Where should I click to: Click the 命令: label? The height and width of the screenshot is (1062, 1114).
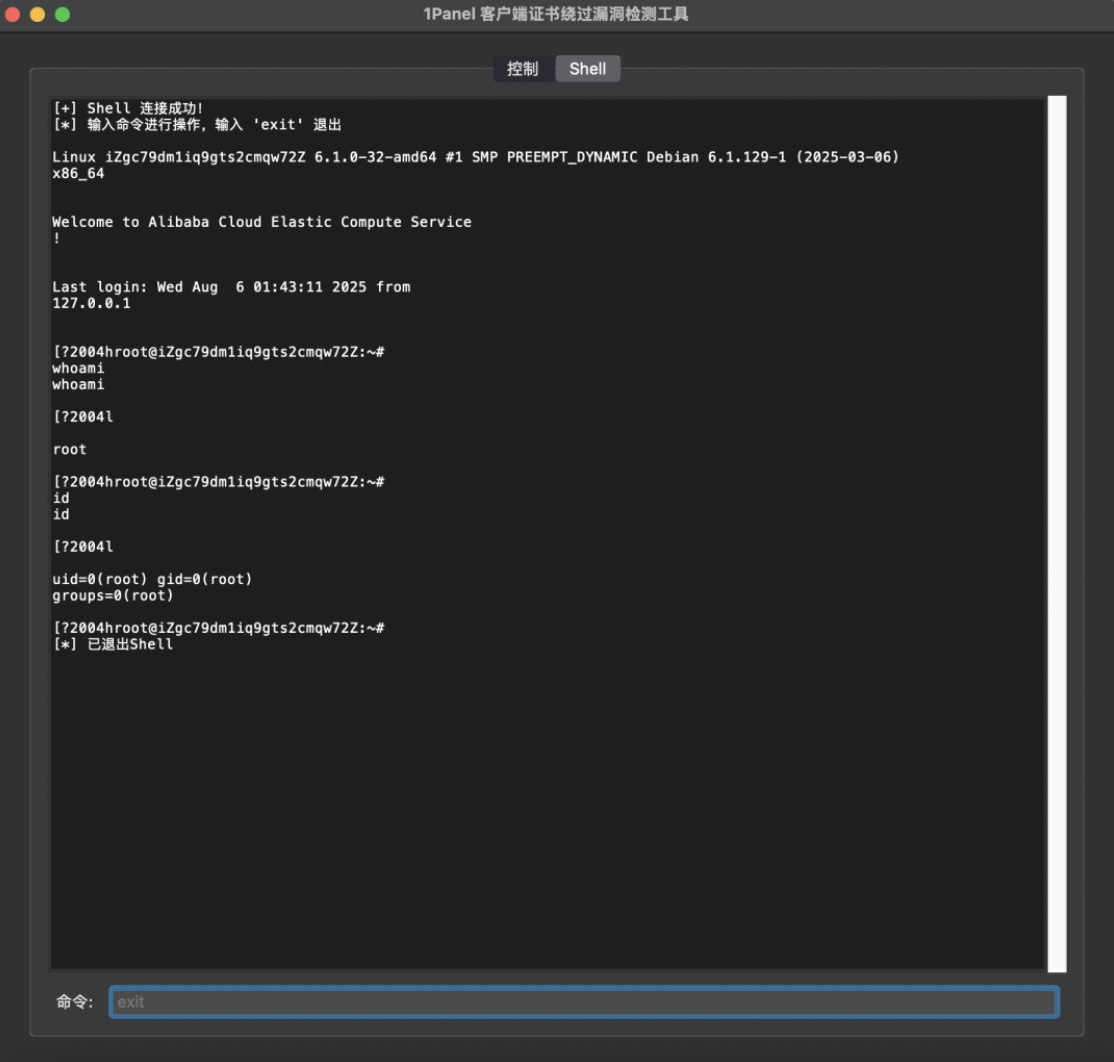click(75, 1002)
